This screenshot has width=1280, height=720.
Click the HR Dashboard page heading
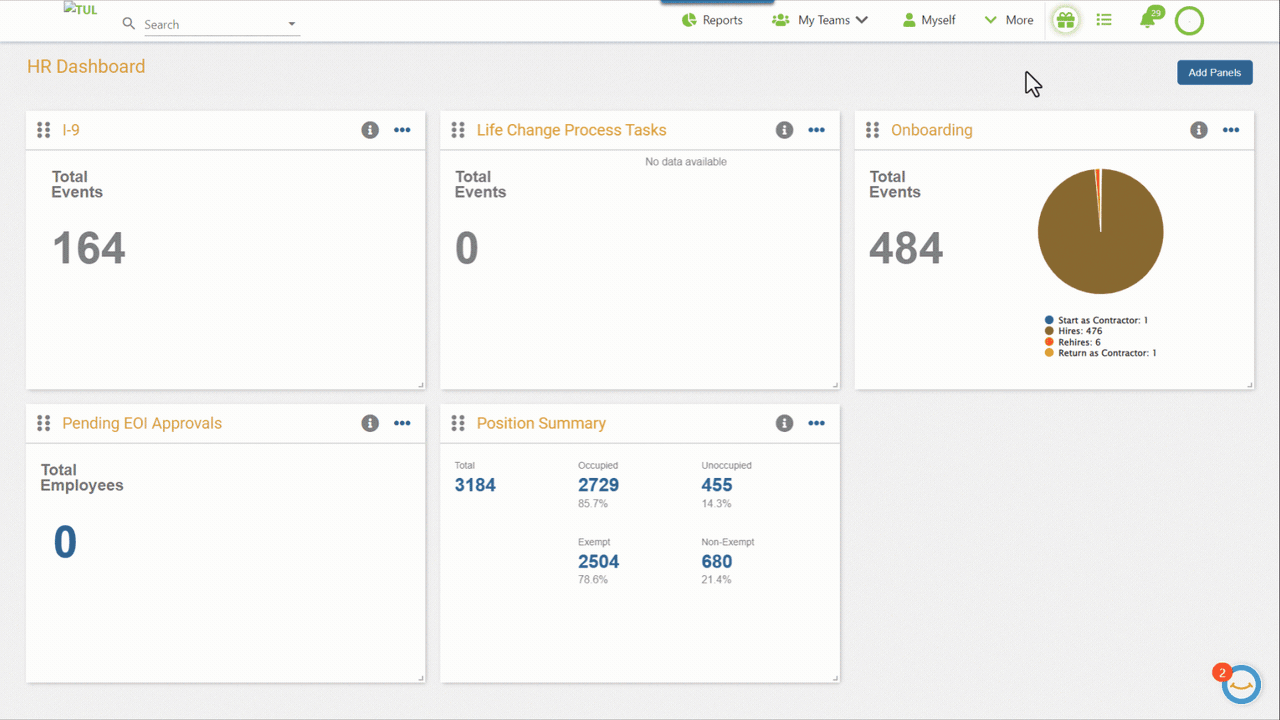[86, 66]
